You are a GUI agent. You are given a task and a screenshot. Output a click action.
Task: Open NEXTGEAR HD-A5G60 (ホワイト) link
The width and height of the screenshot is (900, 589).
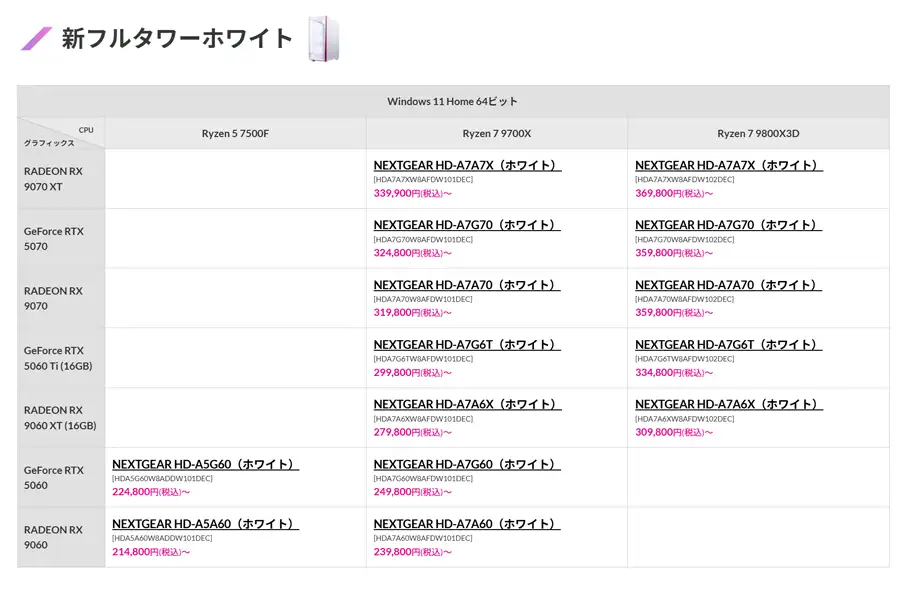click(x=205, y=464)
